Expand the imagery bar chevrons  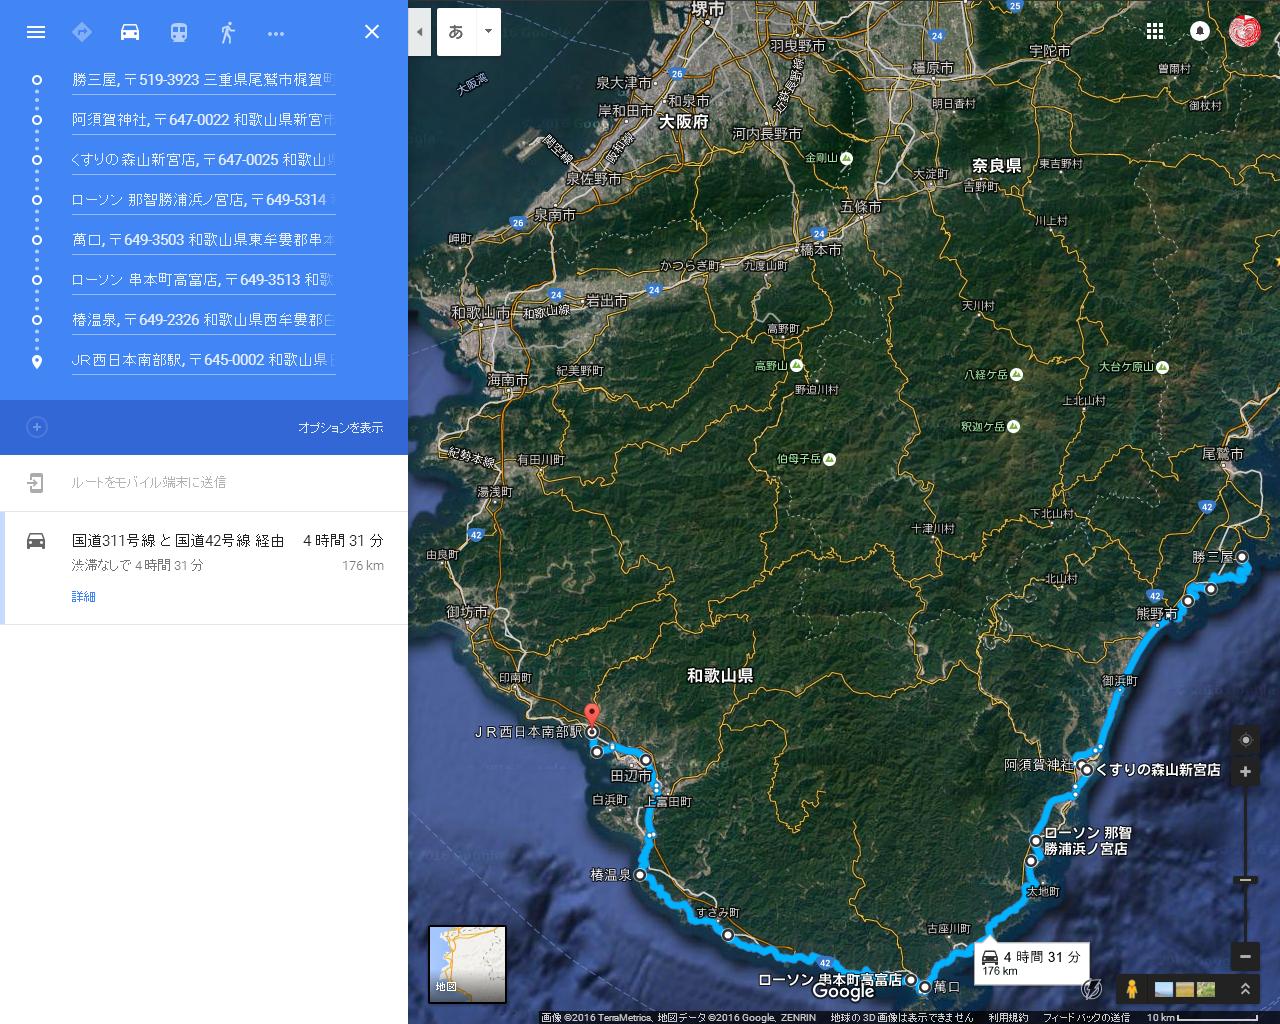(1245, 989)
